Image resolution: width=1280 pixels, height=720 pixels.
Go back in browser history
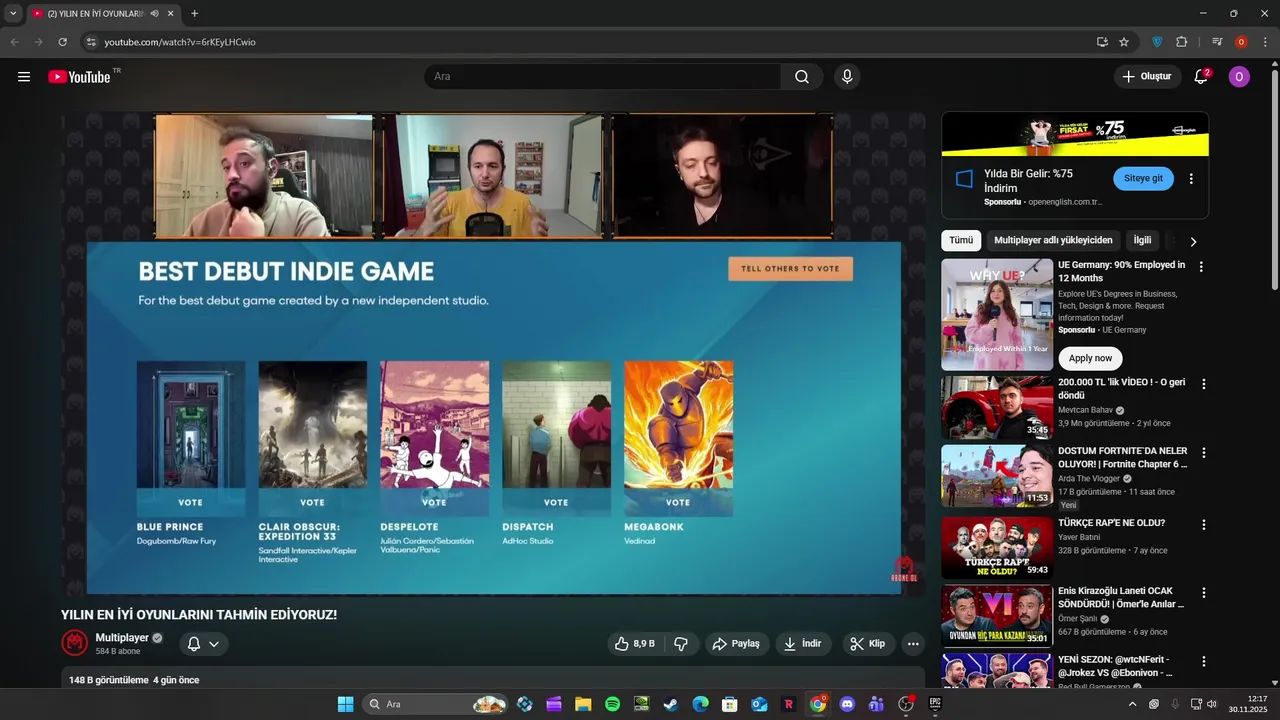14,42
